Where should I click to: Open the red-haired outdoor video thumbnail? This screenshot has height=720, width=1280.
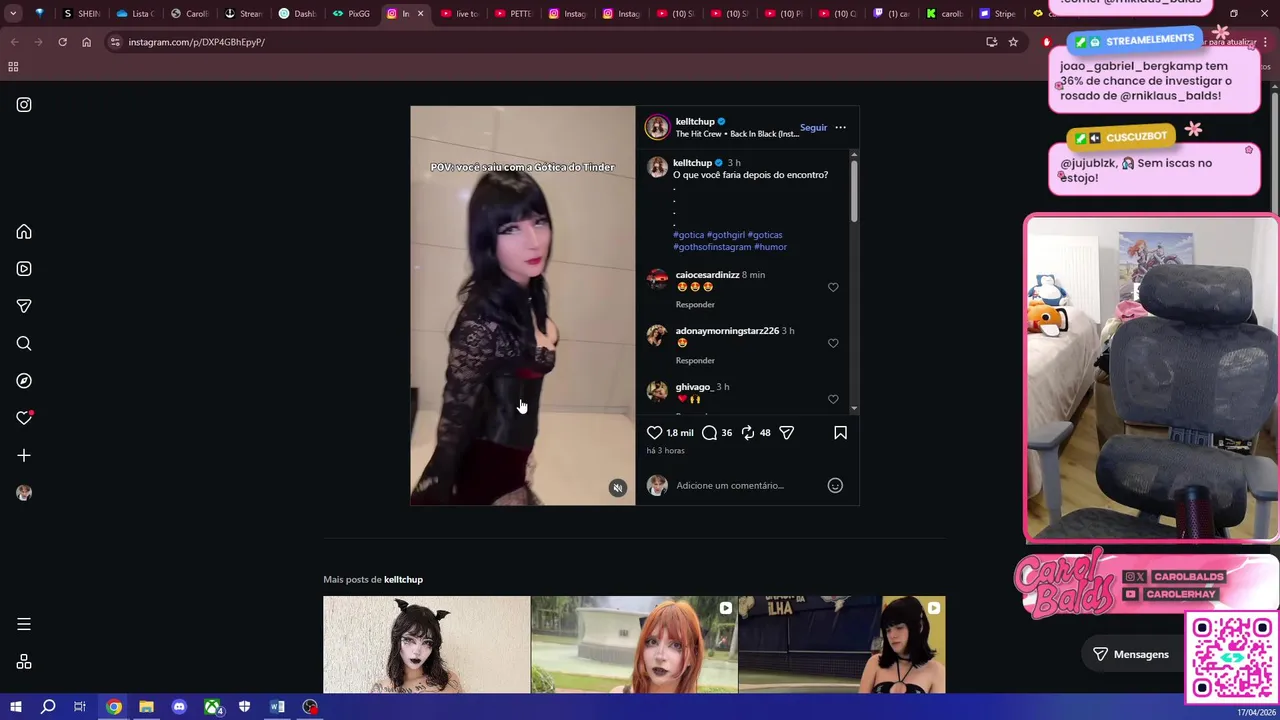coord(634,644)
